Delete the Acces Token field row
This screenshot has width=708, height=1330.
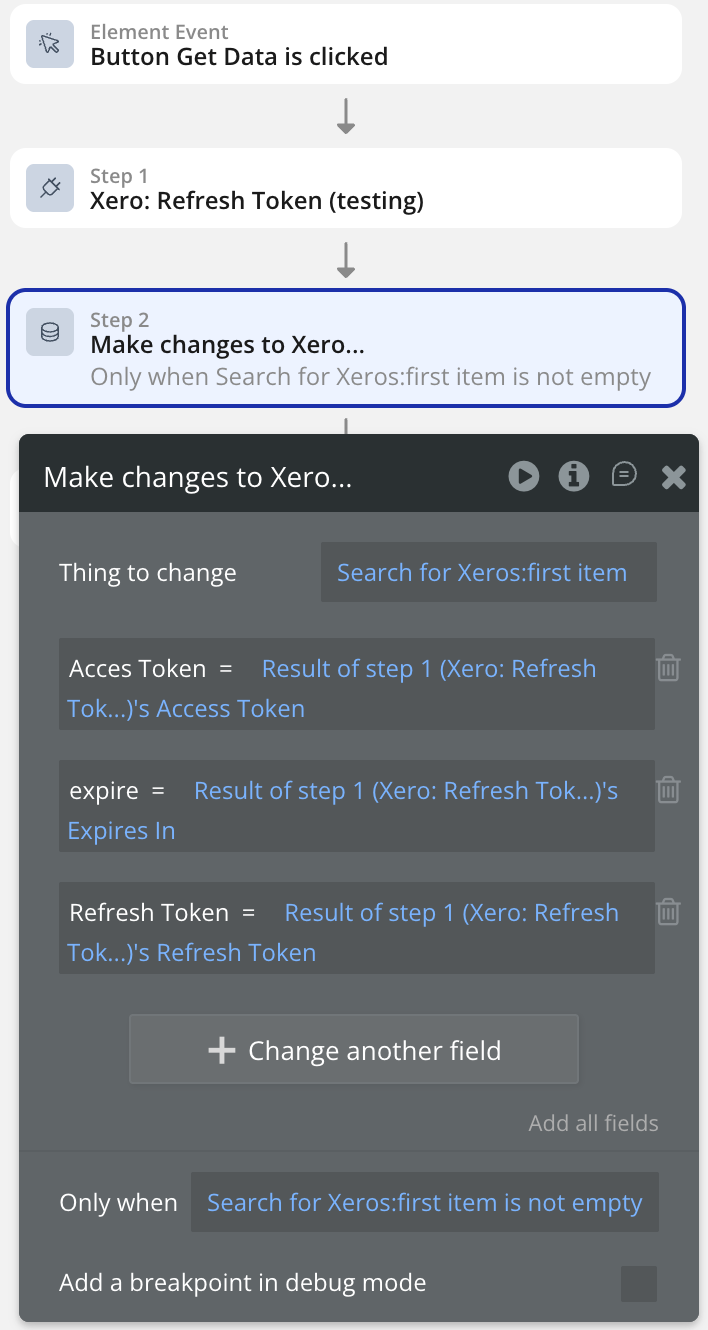(668, 668)
